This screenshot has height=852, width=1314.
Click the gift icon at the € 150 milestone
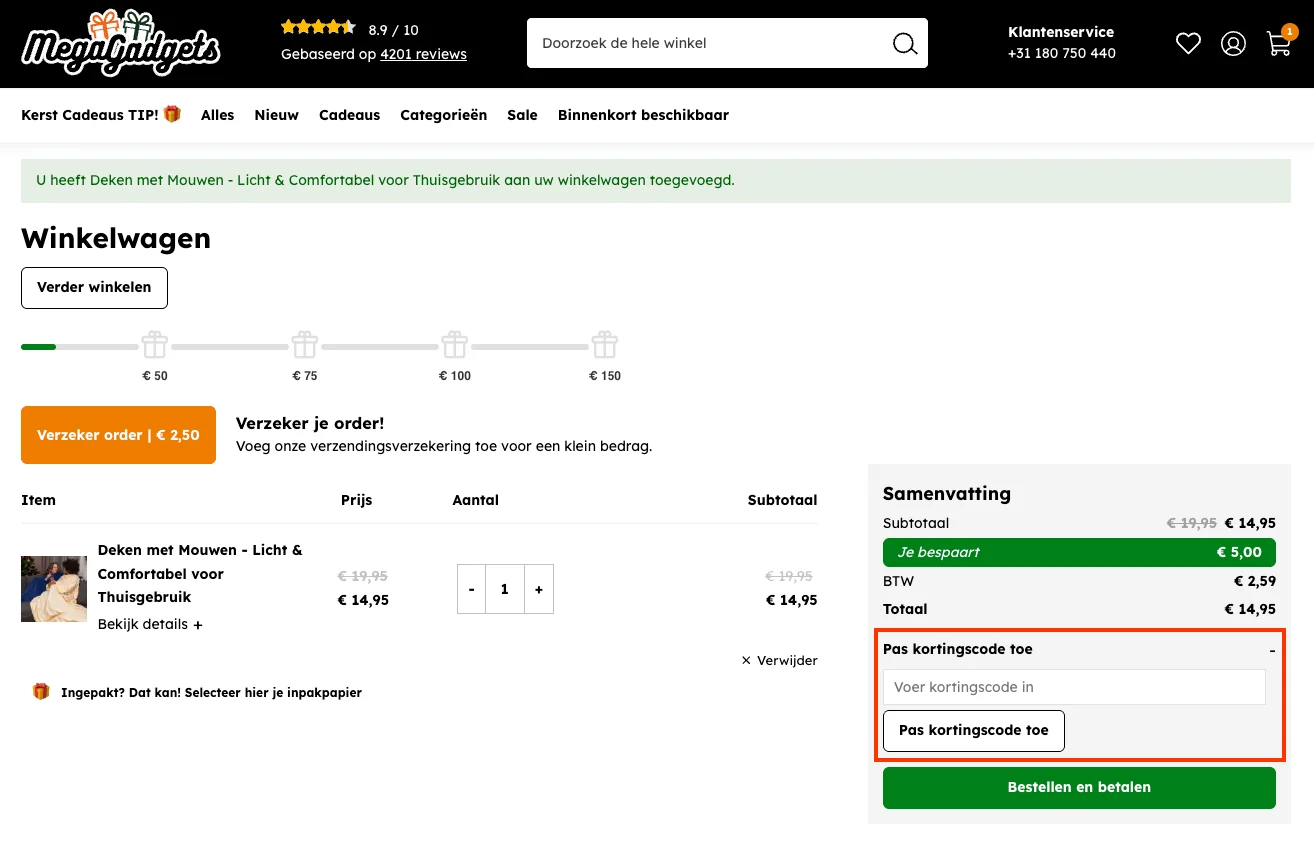[x=605, y=344]
